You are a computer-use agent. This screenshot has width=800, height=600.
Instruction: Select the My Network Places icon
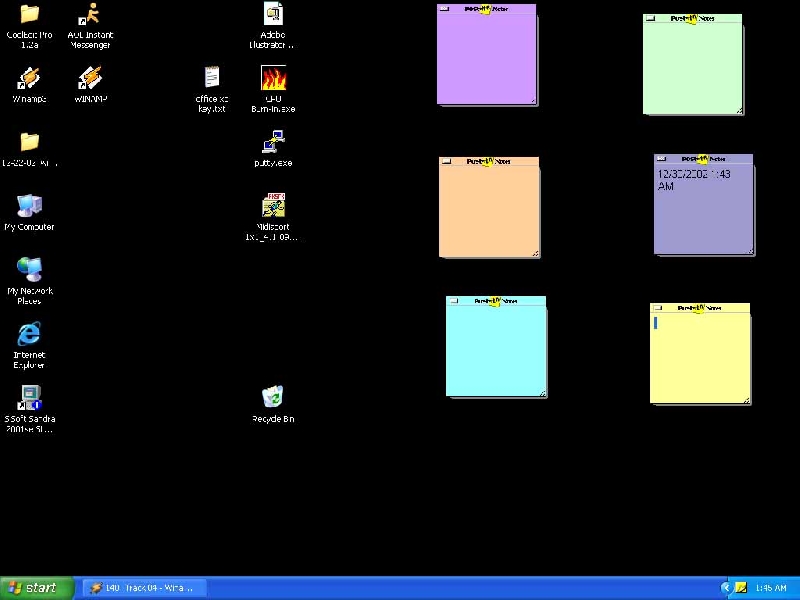click(x=30, y=270)
